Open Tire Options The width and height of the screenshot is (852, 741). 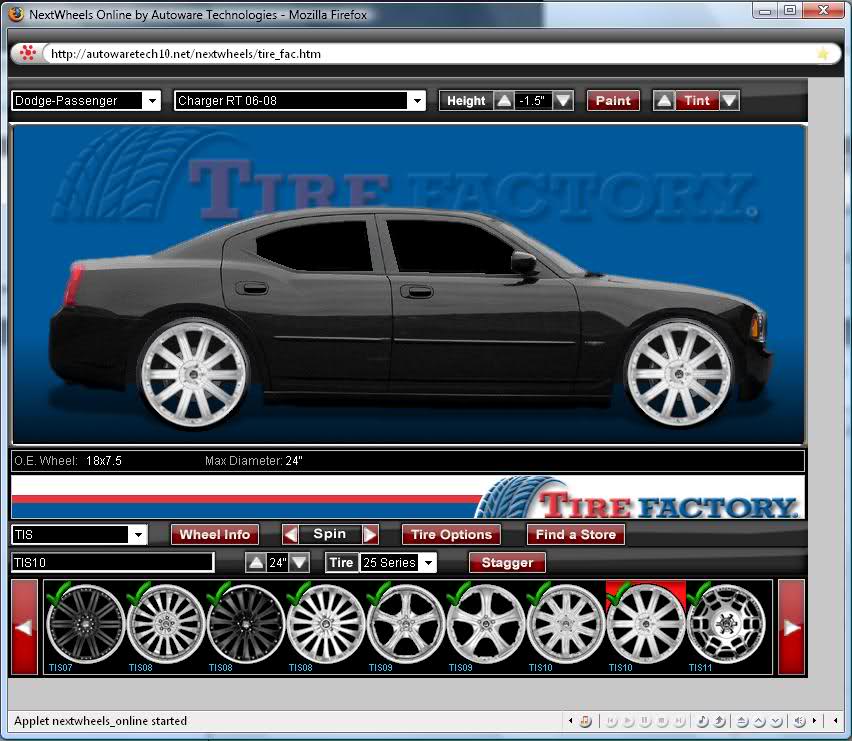point(451,535)
